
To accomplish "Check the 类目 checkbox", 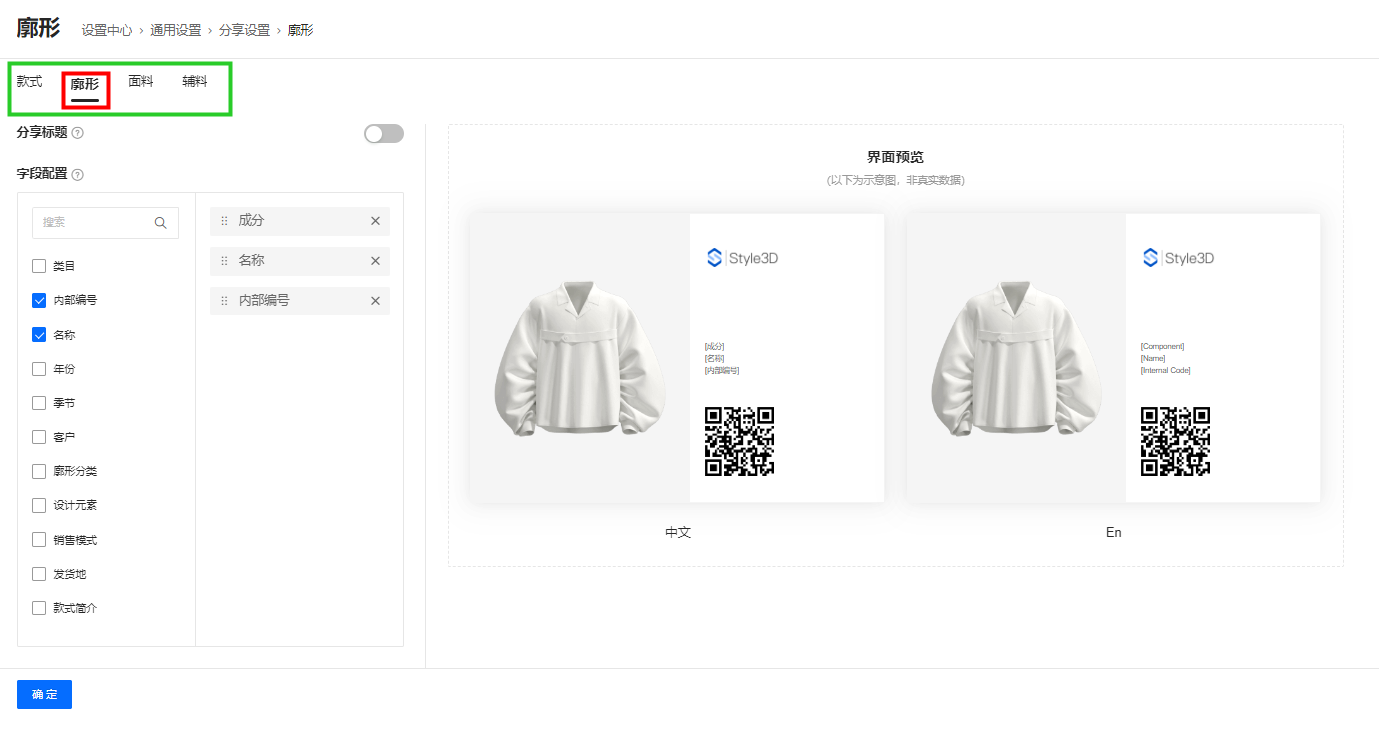I will click(x=39, y=266).
